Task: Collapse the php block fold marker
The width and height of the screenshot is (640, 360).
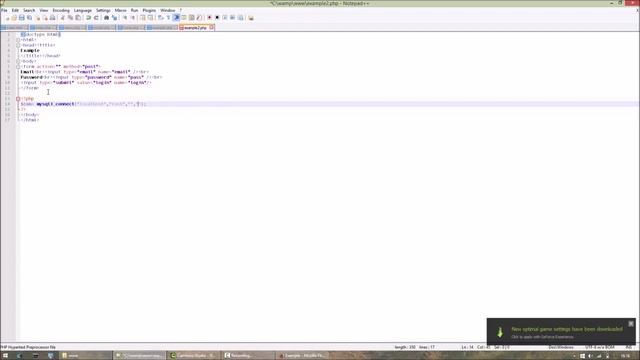Action: (18, 99)
